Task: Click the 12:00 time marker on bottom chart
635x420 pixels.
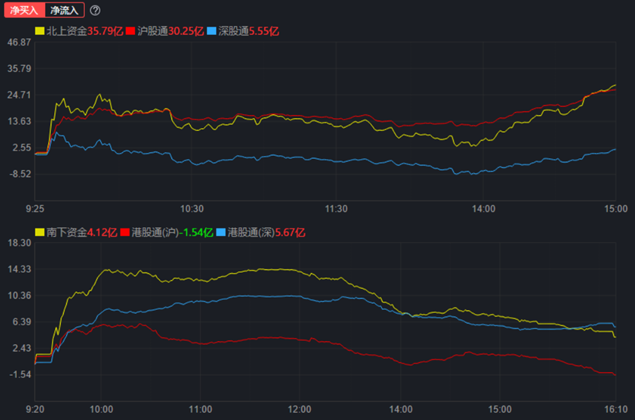Action: coord(301,409)
